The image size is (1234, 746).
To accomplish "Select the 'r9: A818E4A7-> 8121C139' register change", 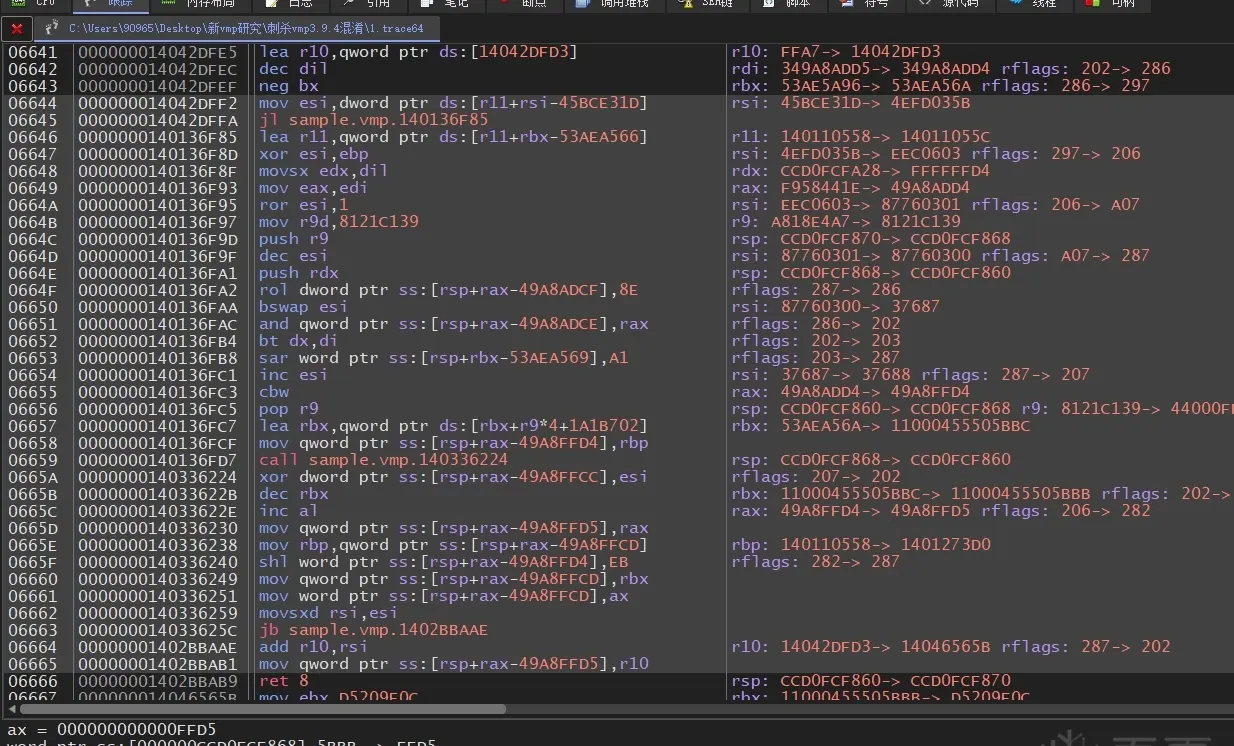I will click(x=846, y=222).
